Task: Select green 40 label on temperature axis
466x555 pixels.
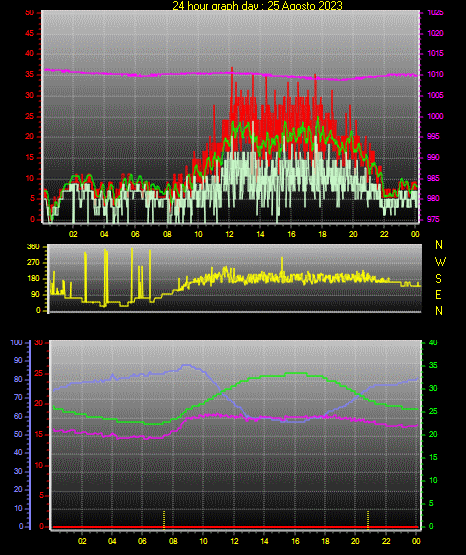Action: [x=433, y=342]
